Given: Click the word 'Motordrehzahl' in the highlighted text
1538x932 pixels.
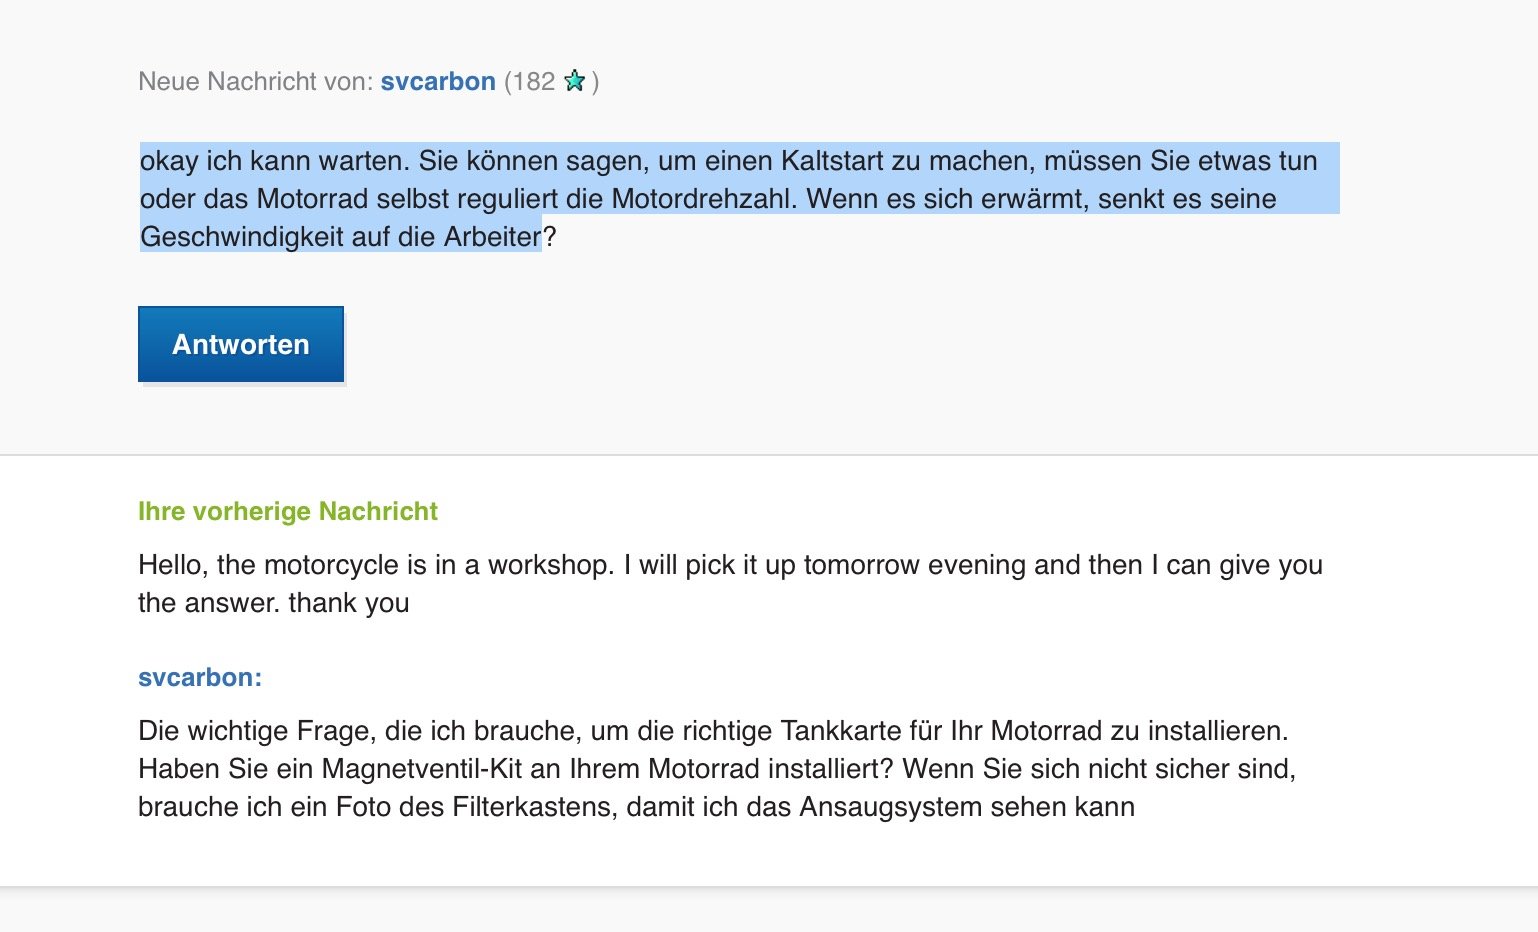Looking at the screenshot, I should pos(704,199).
